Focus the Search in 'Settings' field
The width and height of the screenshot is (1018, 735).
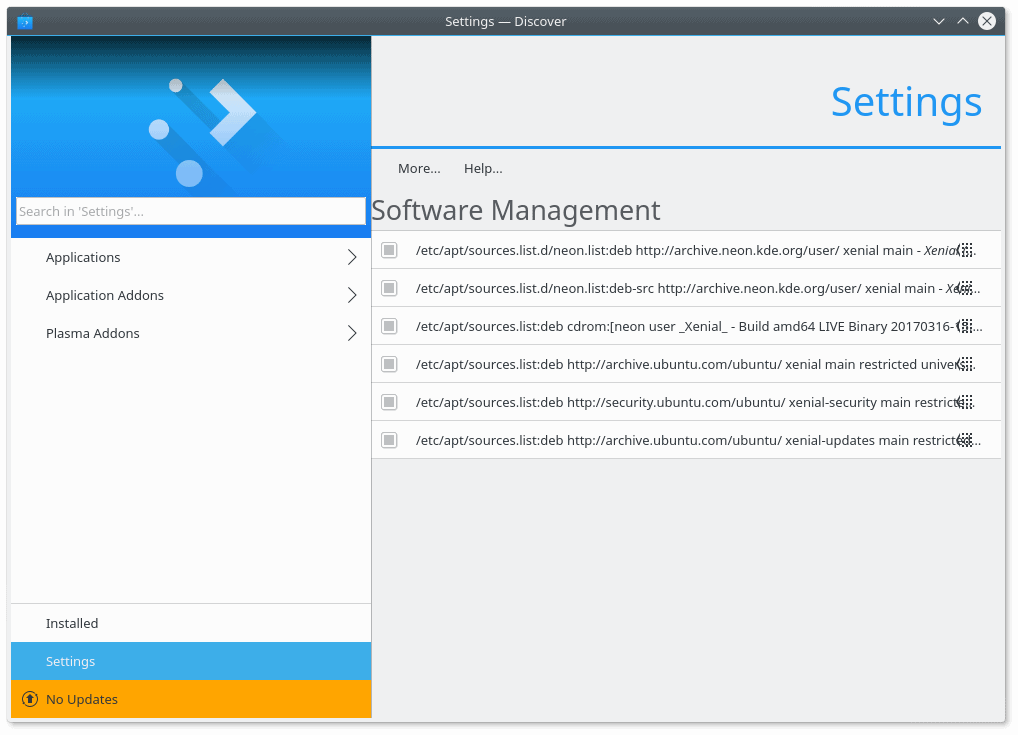pos(192,212)
